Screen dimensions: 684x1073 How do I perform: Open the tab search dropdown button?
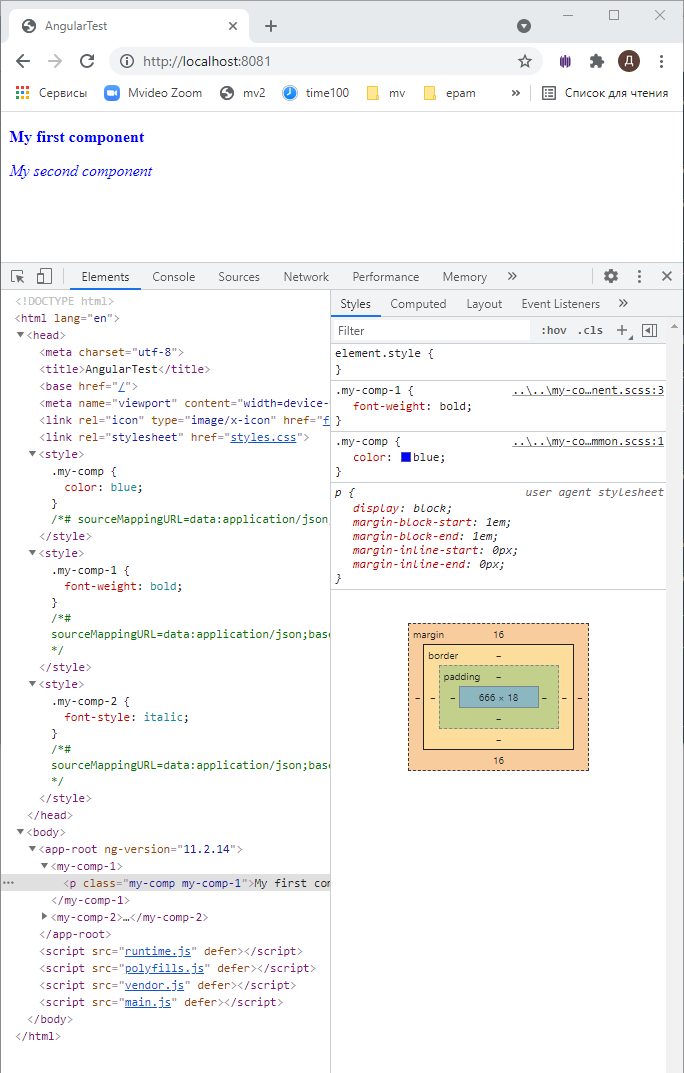(x=524, y=26)
